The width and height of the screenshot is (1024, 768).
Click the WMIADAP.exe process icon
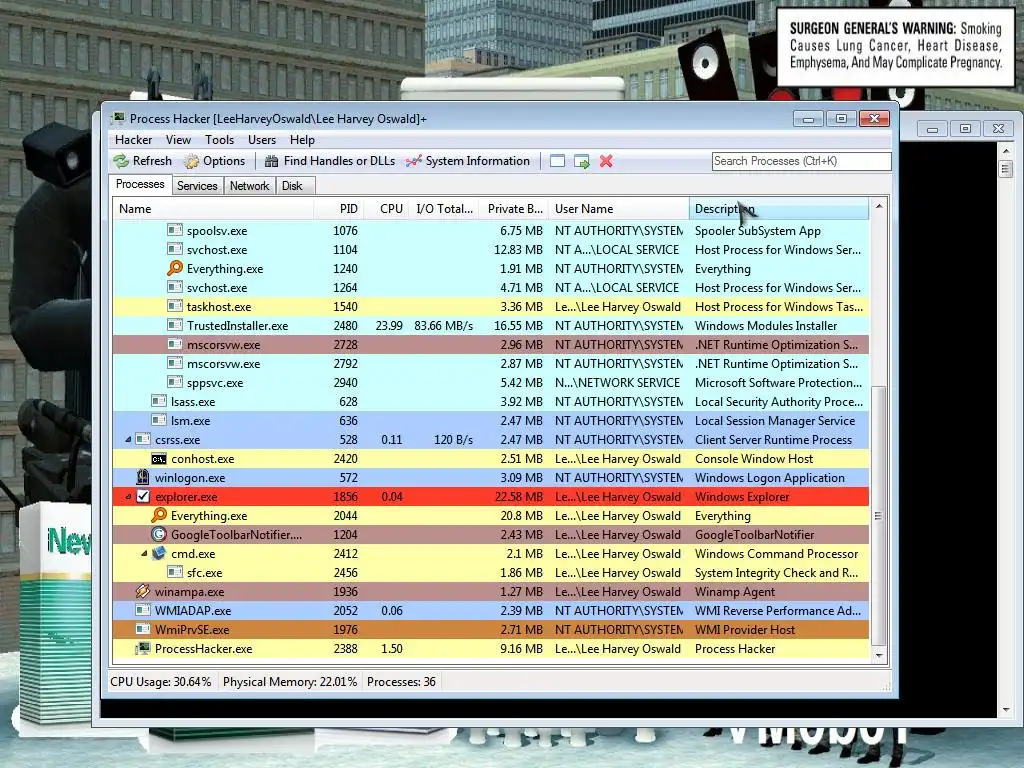point(143,610)
